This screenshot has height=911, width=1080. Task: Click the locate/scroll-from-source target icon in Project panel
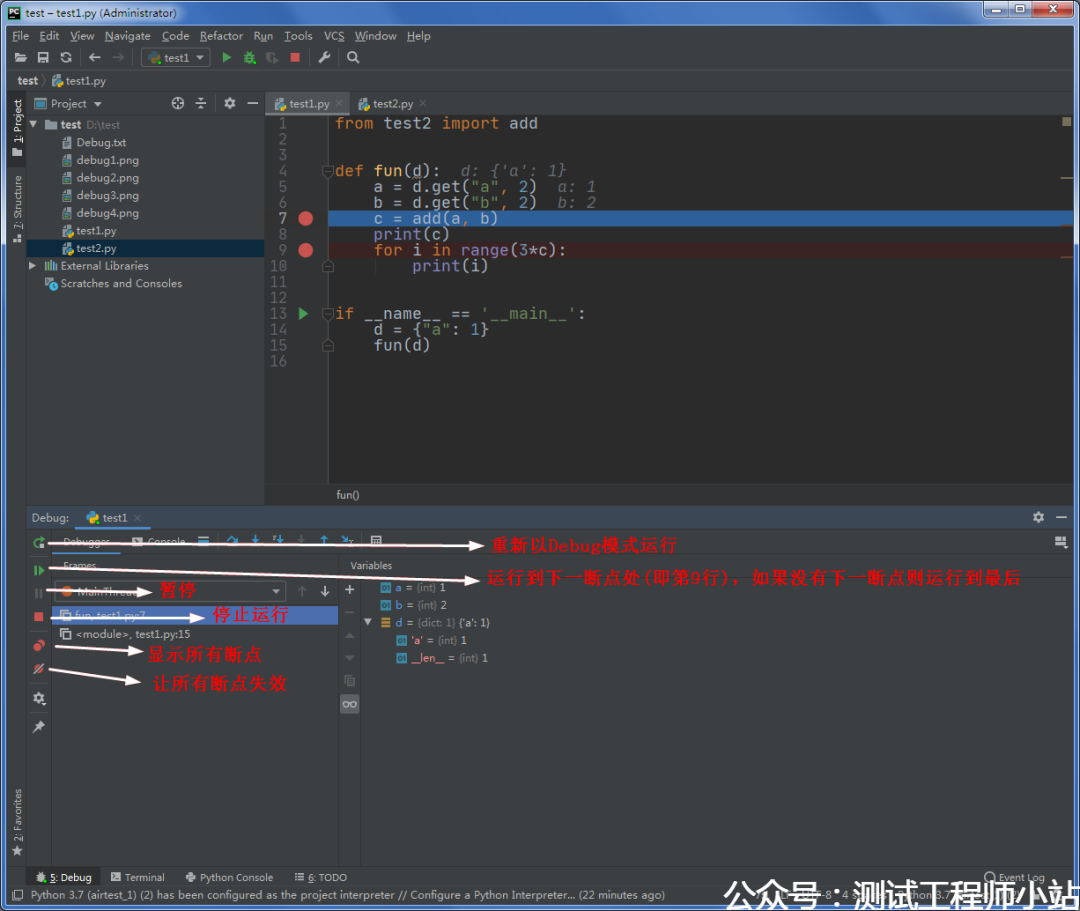[178, 103]
